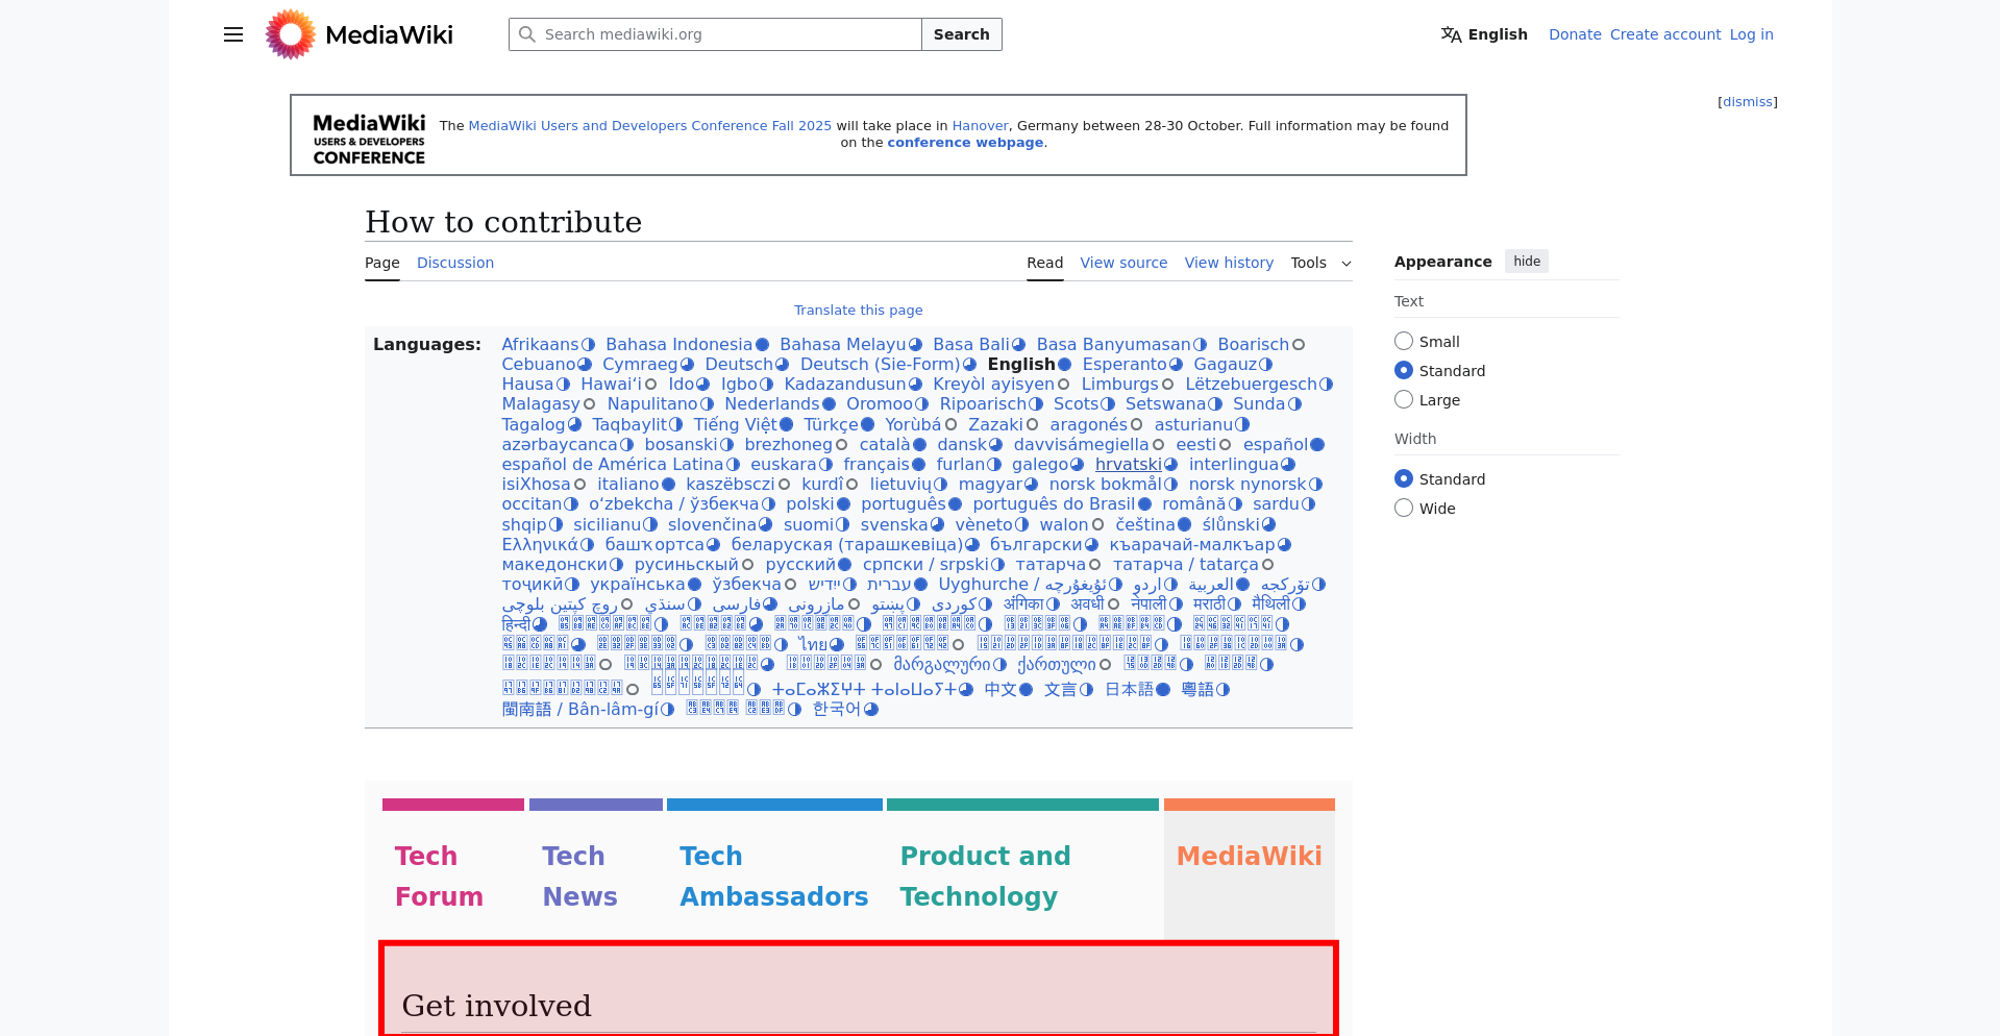Open the hamburger main menu icon
Viewport: 2000px width, 1036px height.
click(233, 35)
